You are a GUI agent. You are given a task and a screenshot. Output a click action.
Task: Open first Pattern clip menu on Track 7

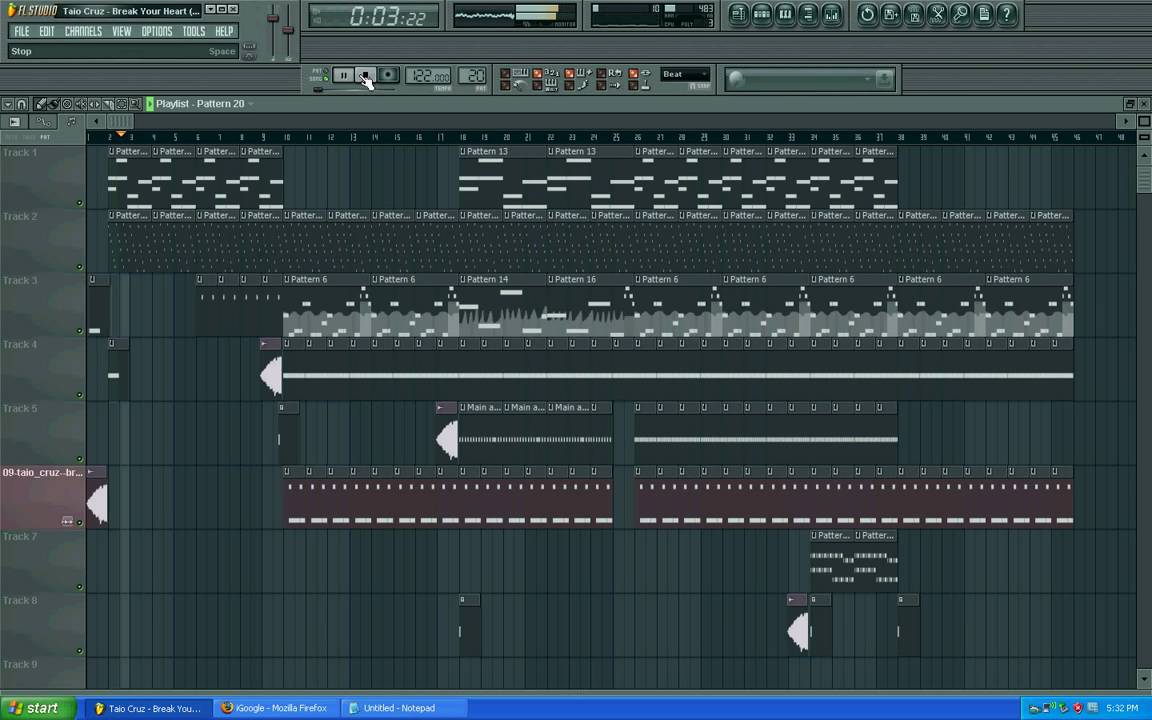[x=814, y=536]
